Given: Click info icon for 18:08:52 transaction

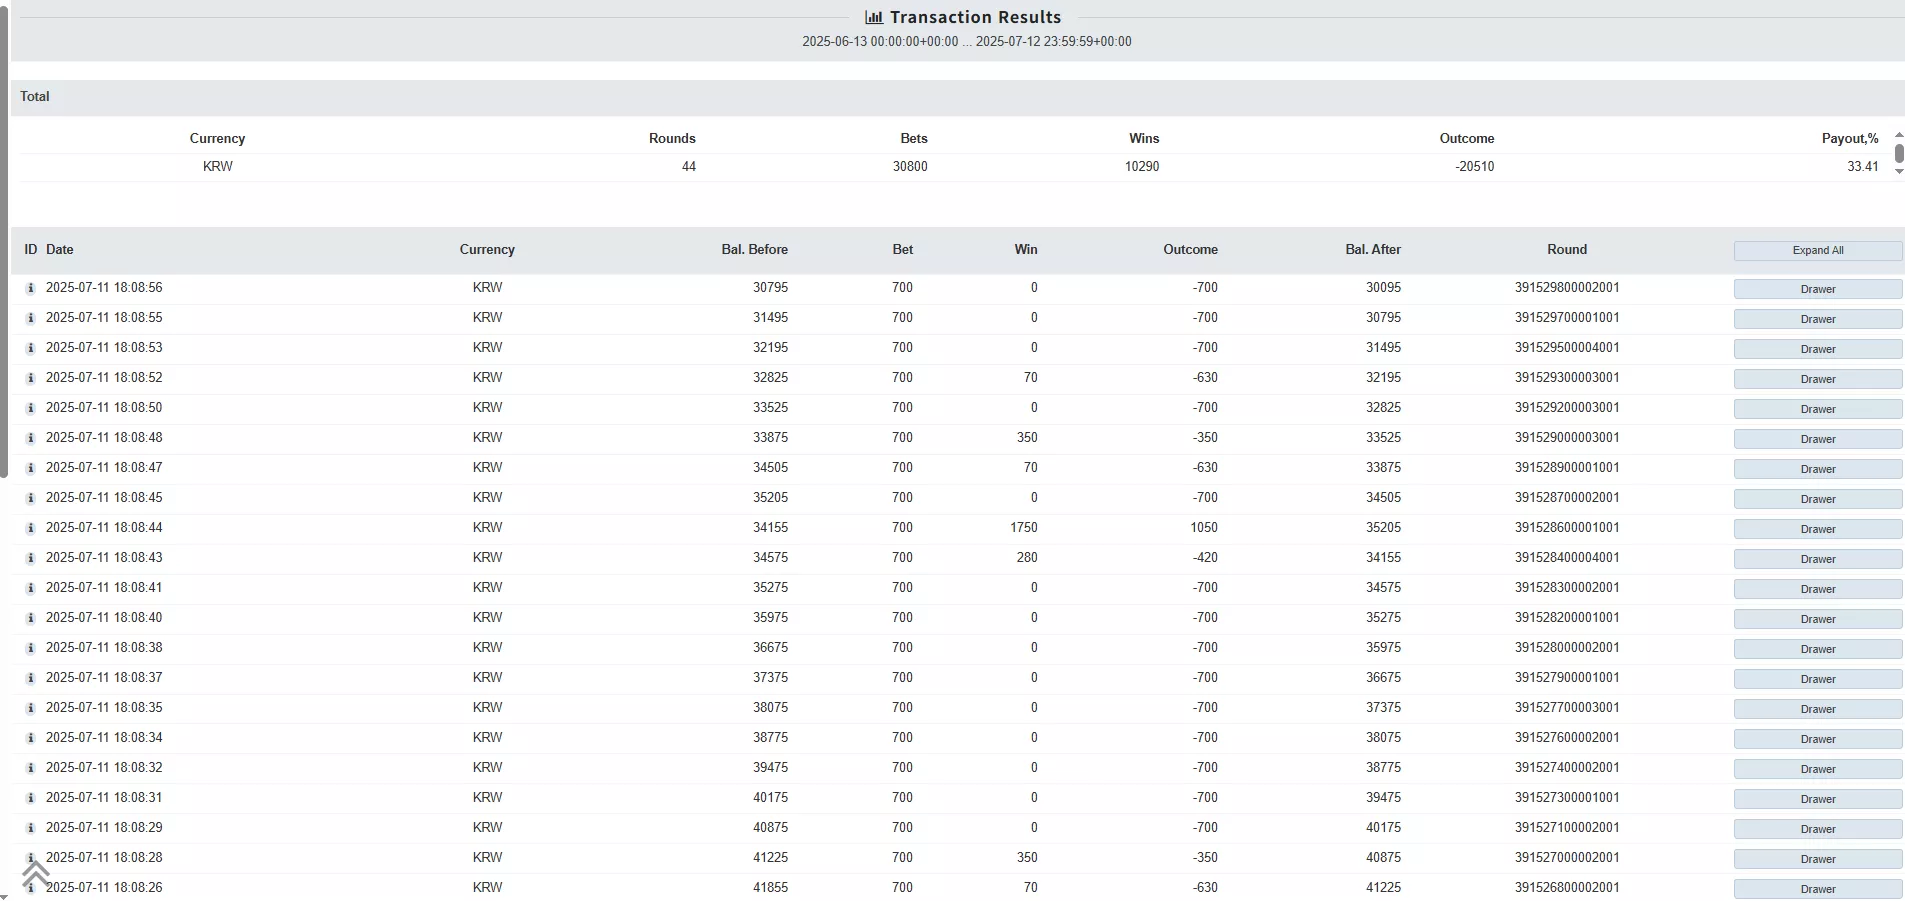Looking at the screenshot, I should [31, 378].
